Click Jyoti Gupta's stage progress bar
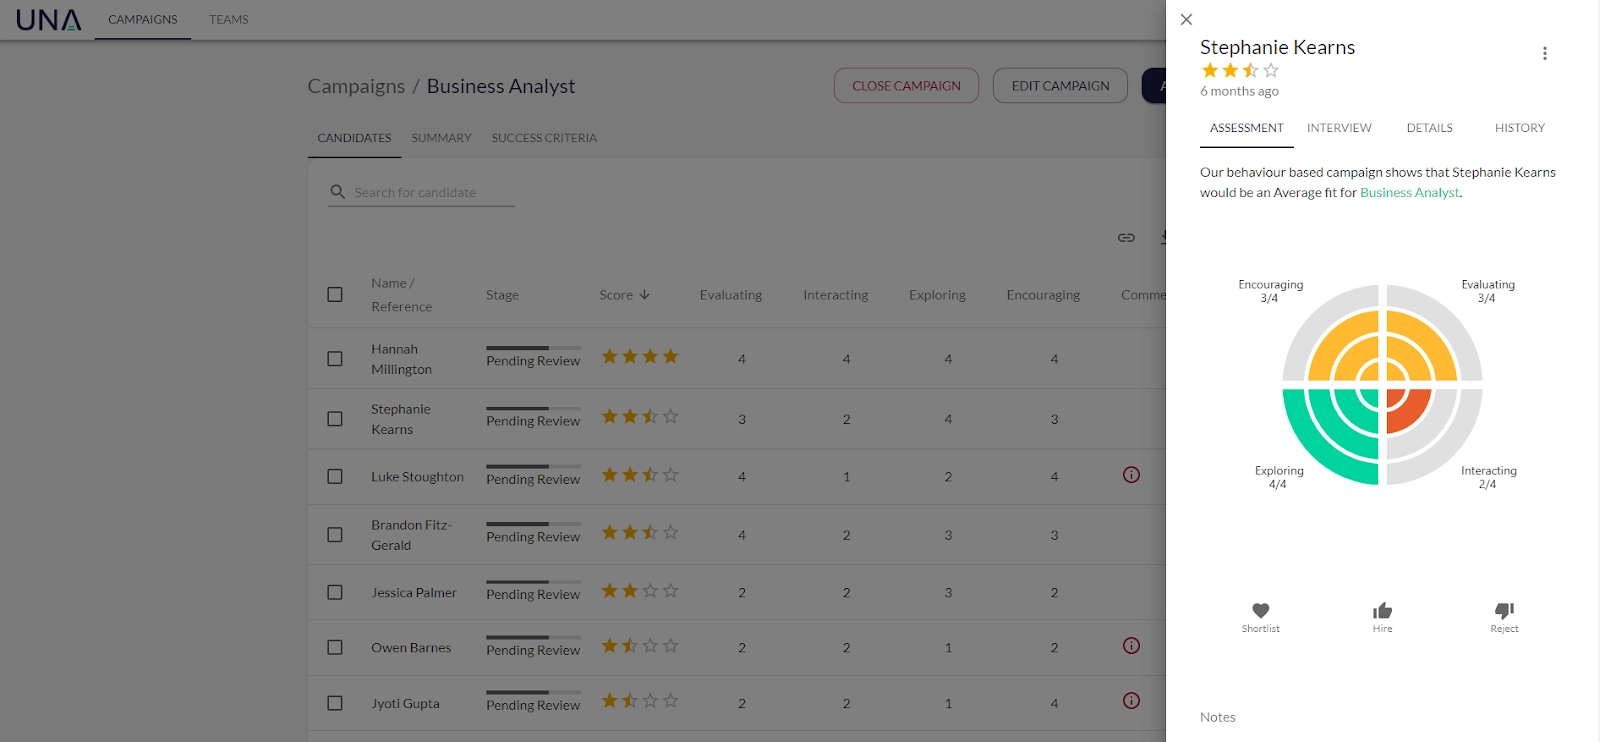Screen dimensions: 1600x742 (533, 692)
